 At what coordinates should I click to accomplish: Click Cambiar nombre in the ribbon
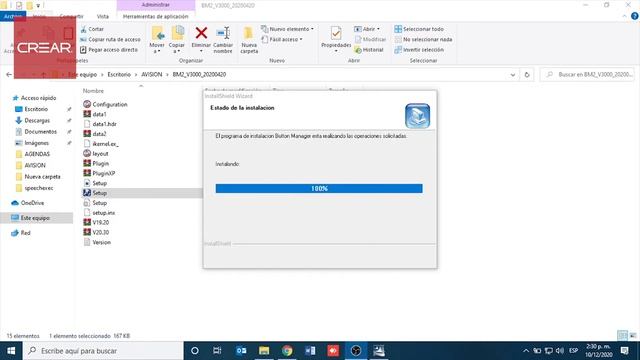(223, 40)
